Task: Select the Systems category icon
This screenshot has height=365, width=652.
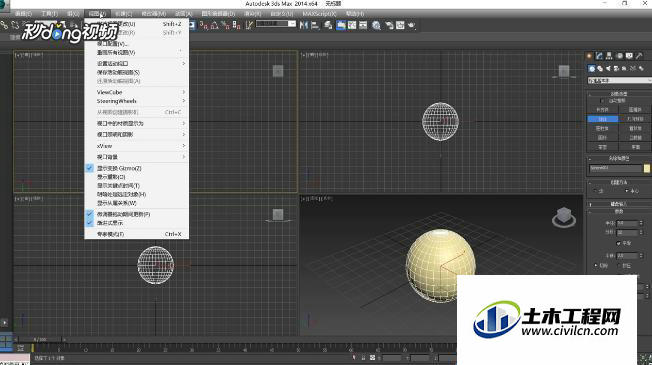Action: [641, 69]
